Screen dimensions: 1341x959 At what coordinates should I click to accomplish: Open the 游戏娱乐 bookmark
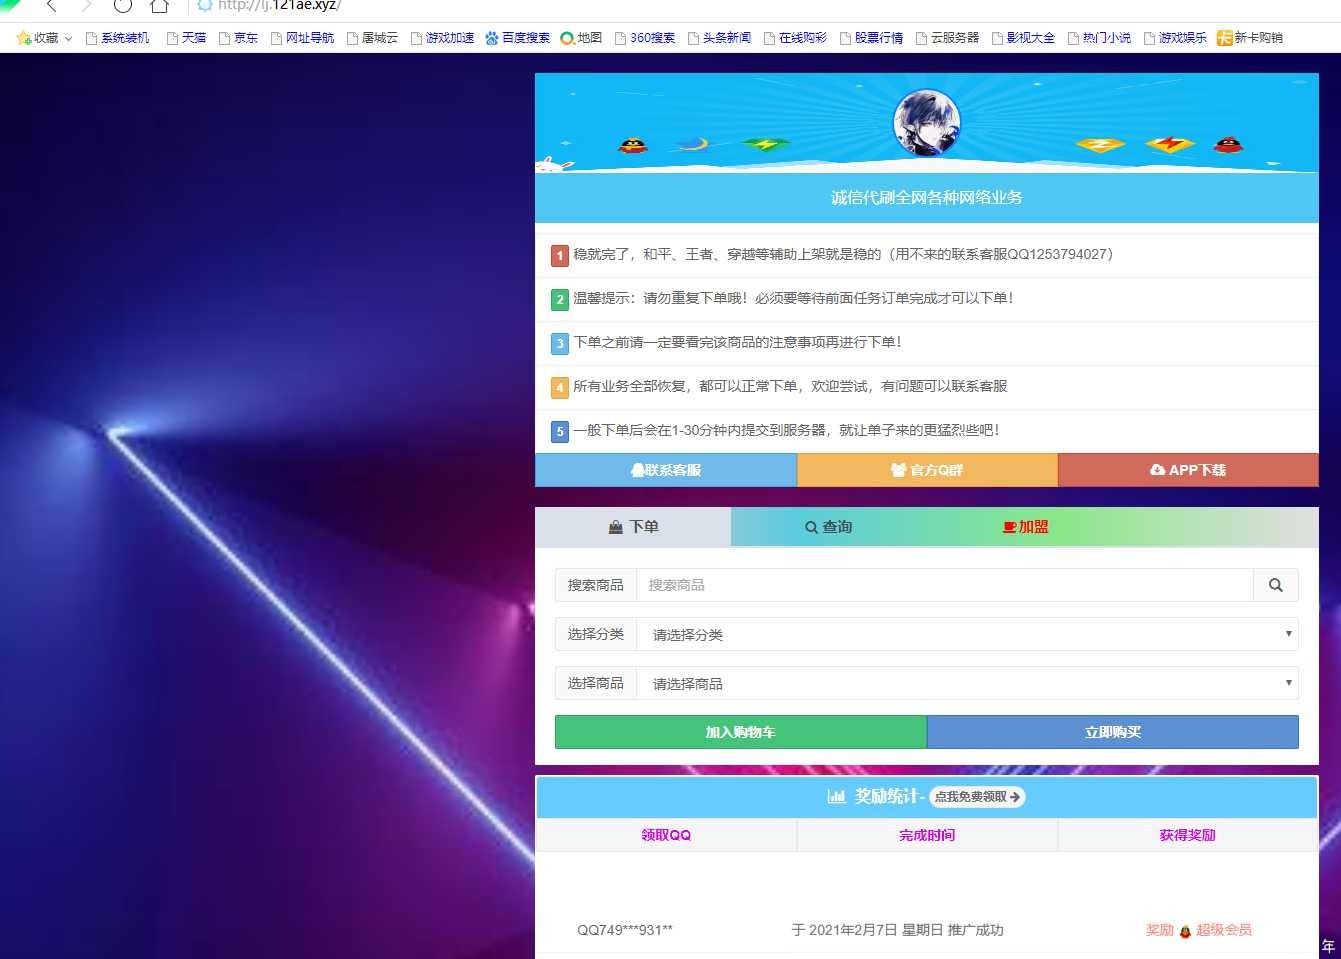(x=1175, y=38)
